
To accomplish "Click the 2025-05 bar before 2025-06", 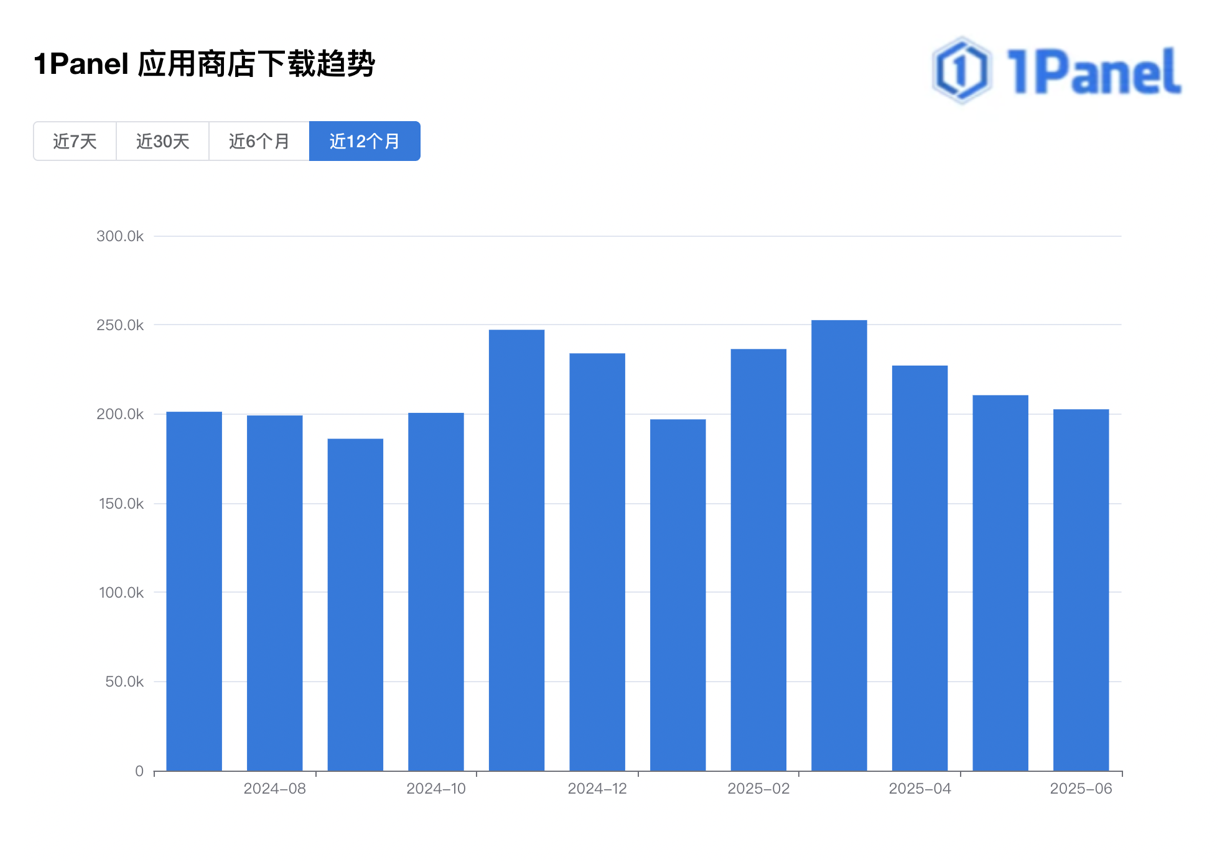I will click(x=1001, y=583).
